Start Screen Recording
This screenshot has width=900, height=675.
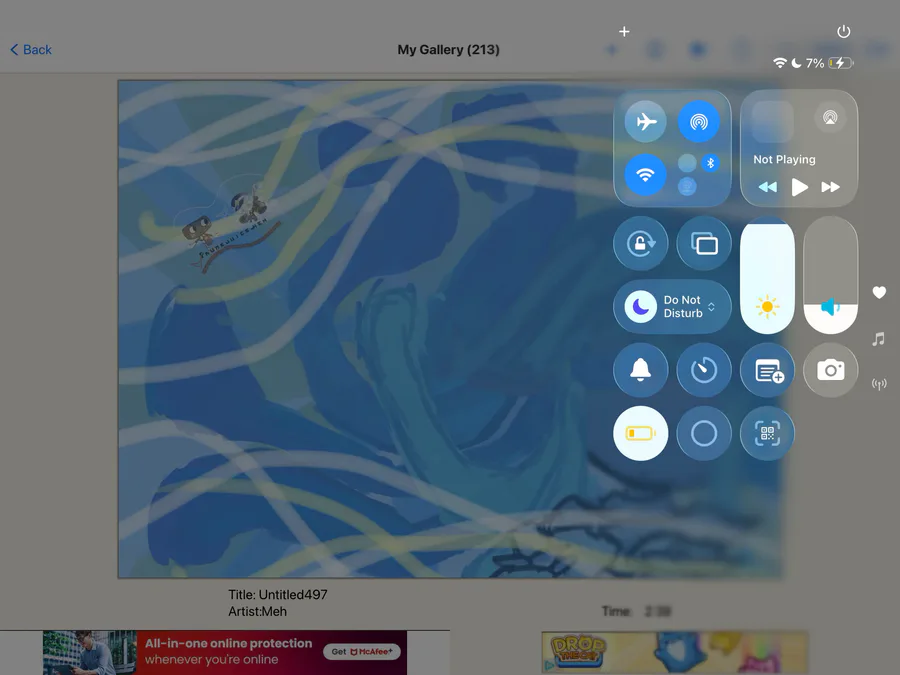tap(704, 433)
